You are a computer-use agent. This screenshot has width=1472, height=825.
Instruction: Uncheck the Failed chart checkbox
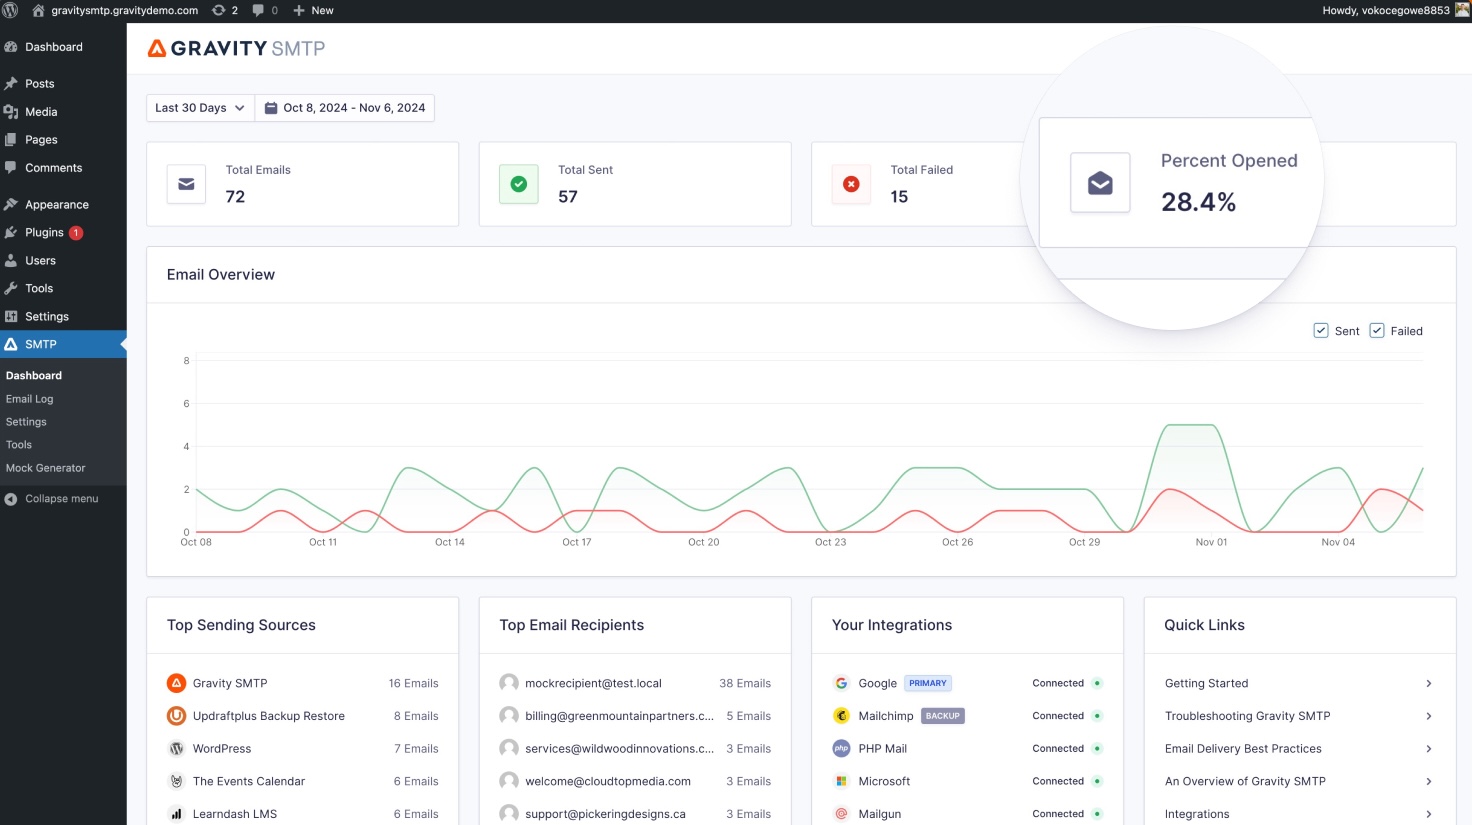coord(1377,330)
